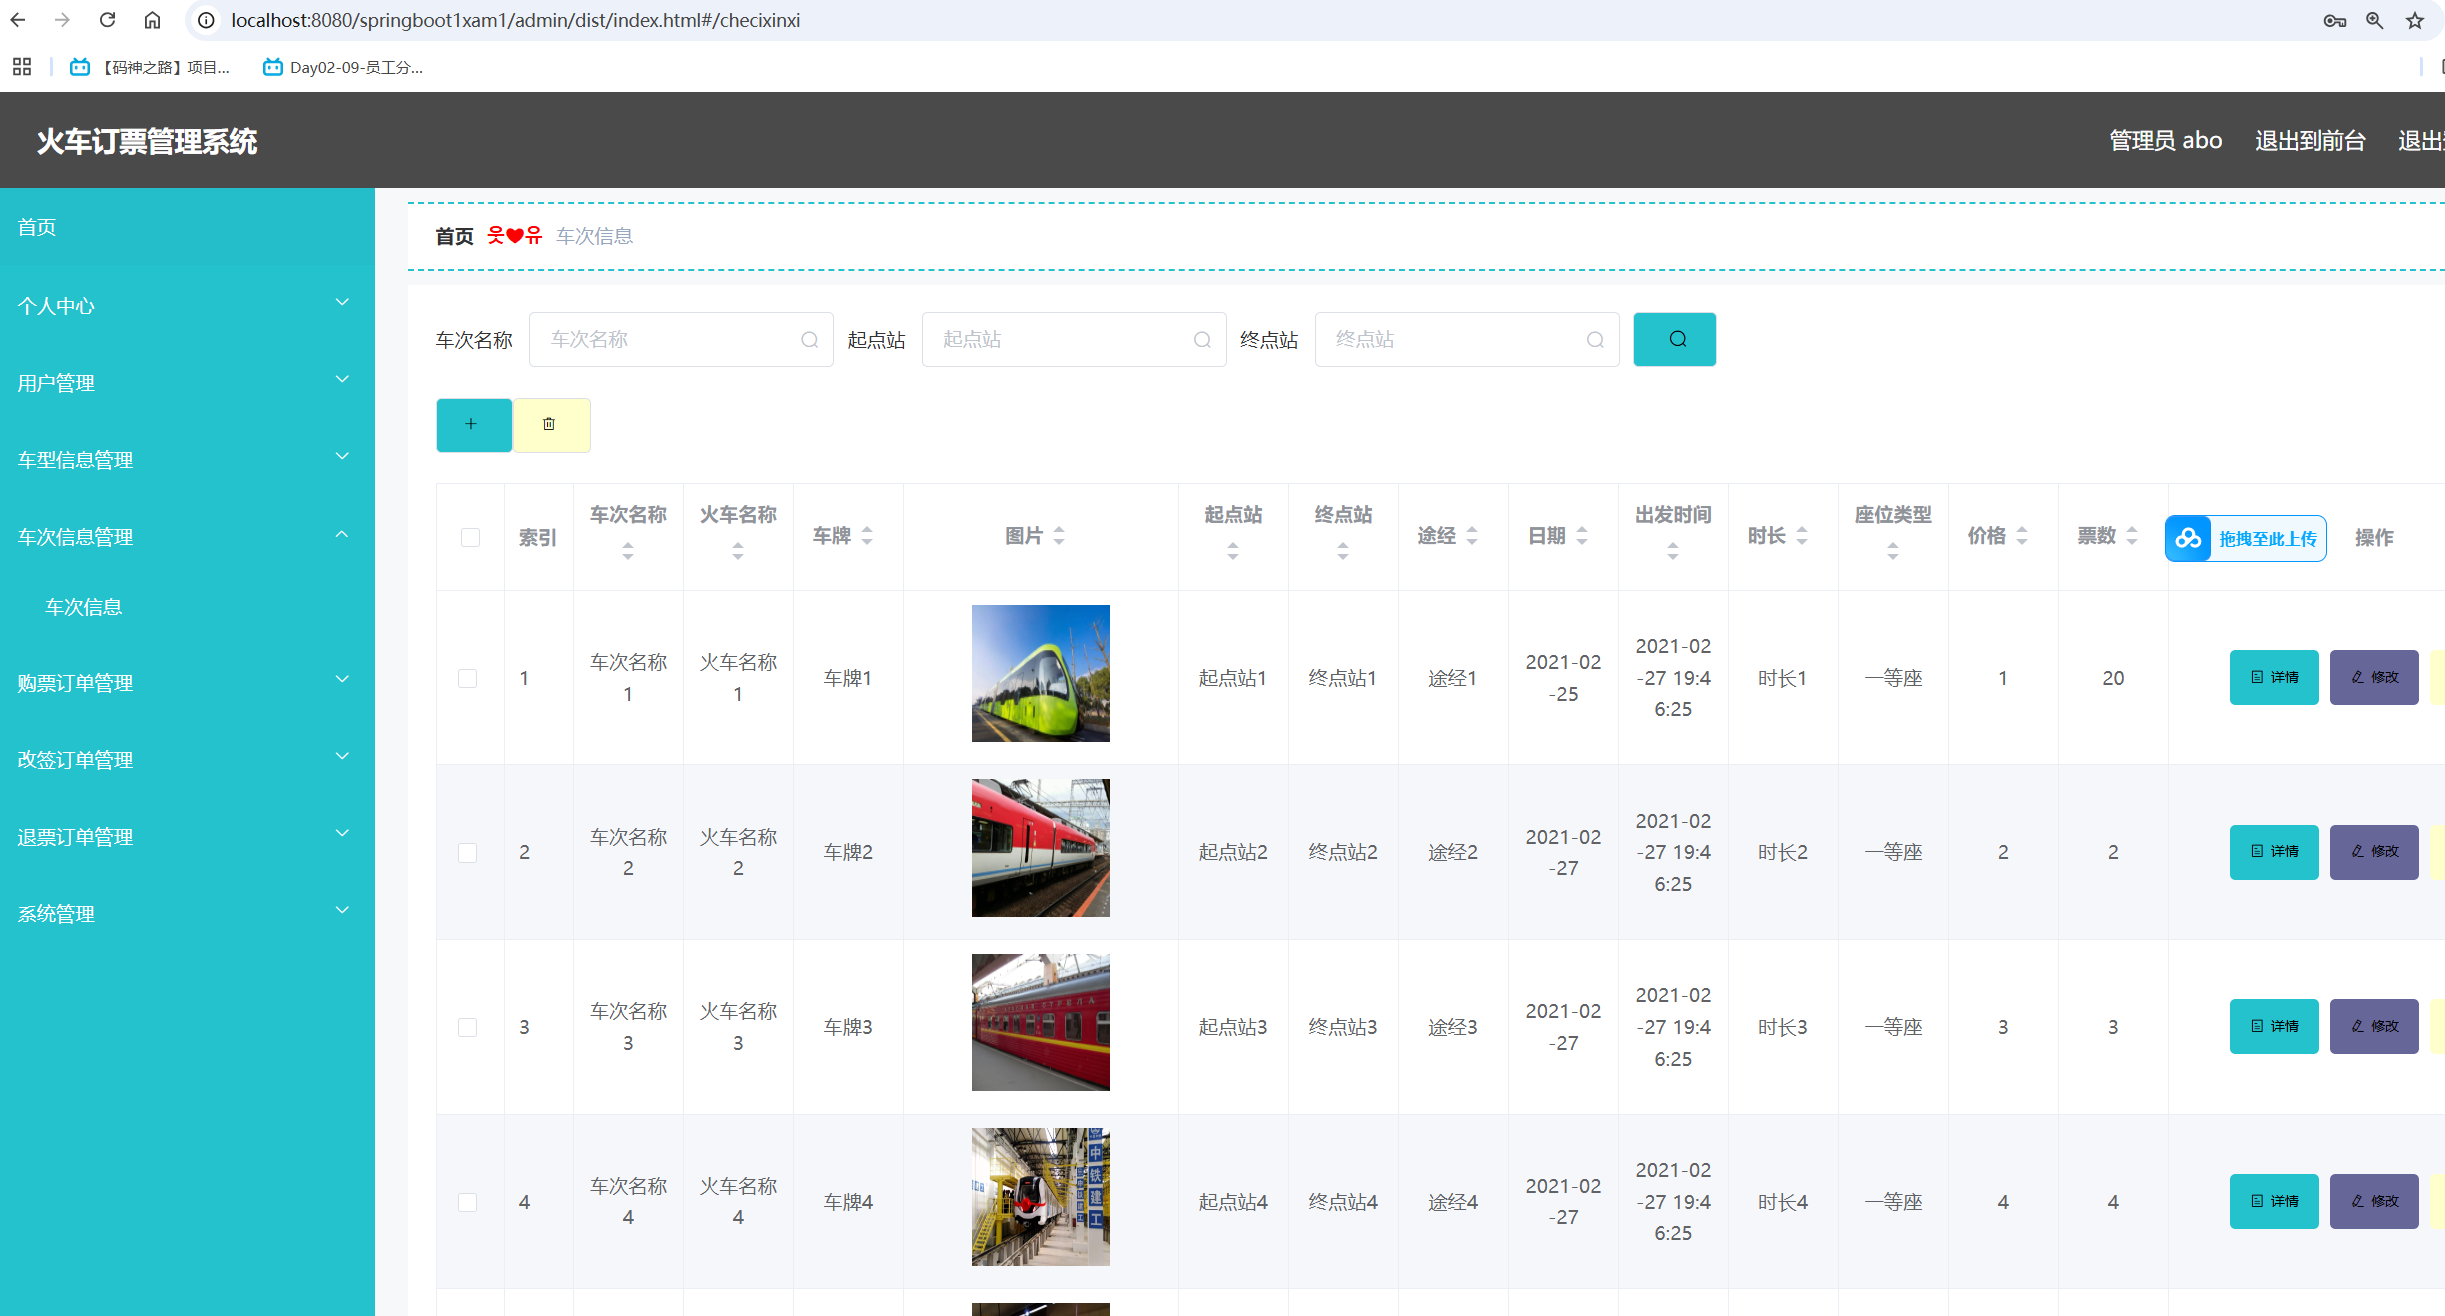Sort by 时长 column

pos(1802,536)
